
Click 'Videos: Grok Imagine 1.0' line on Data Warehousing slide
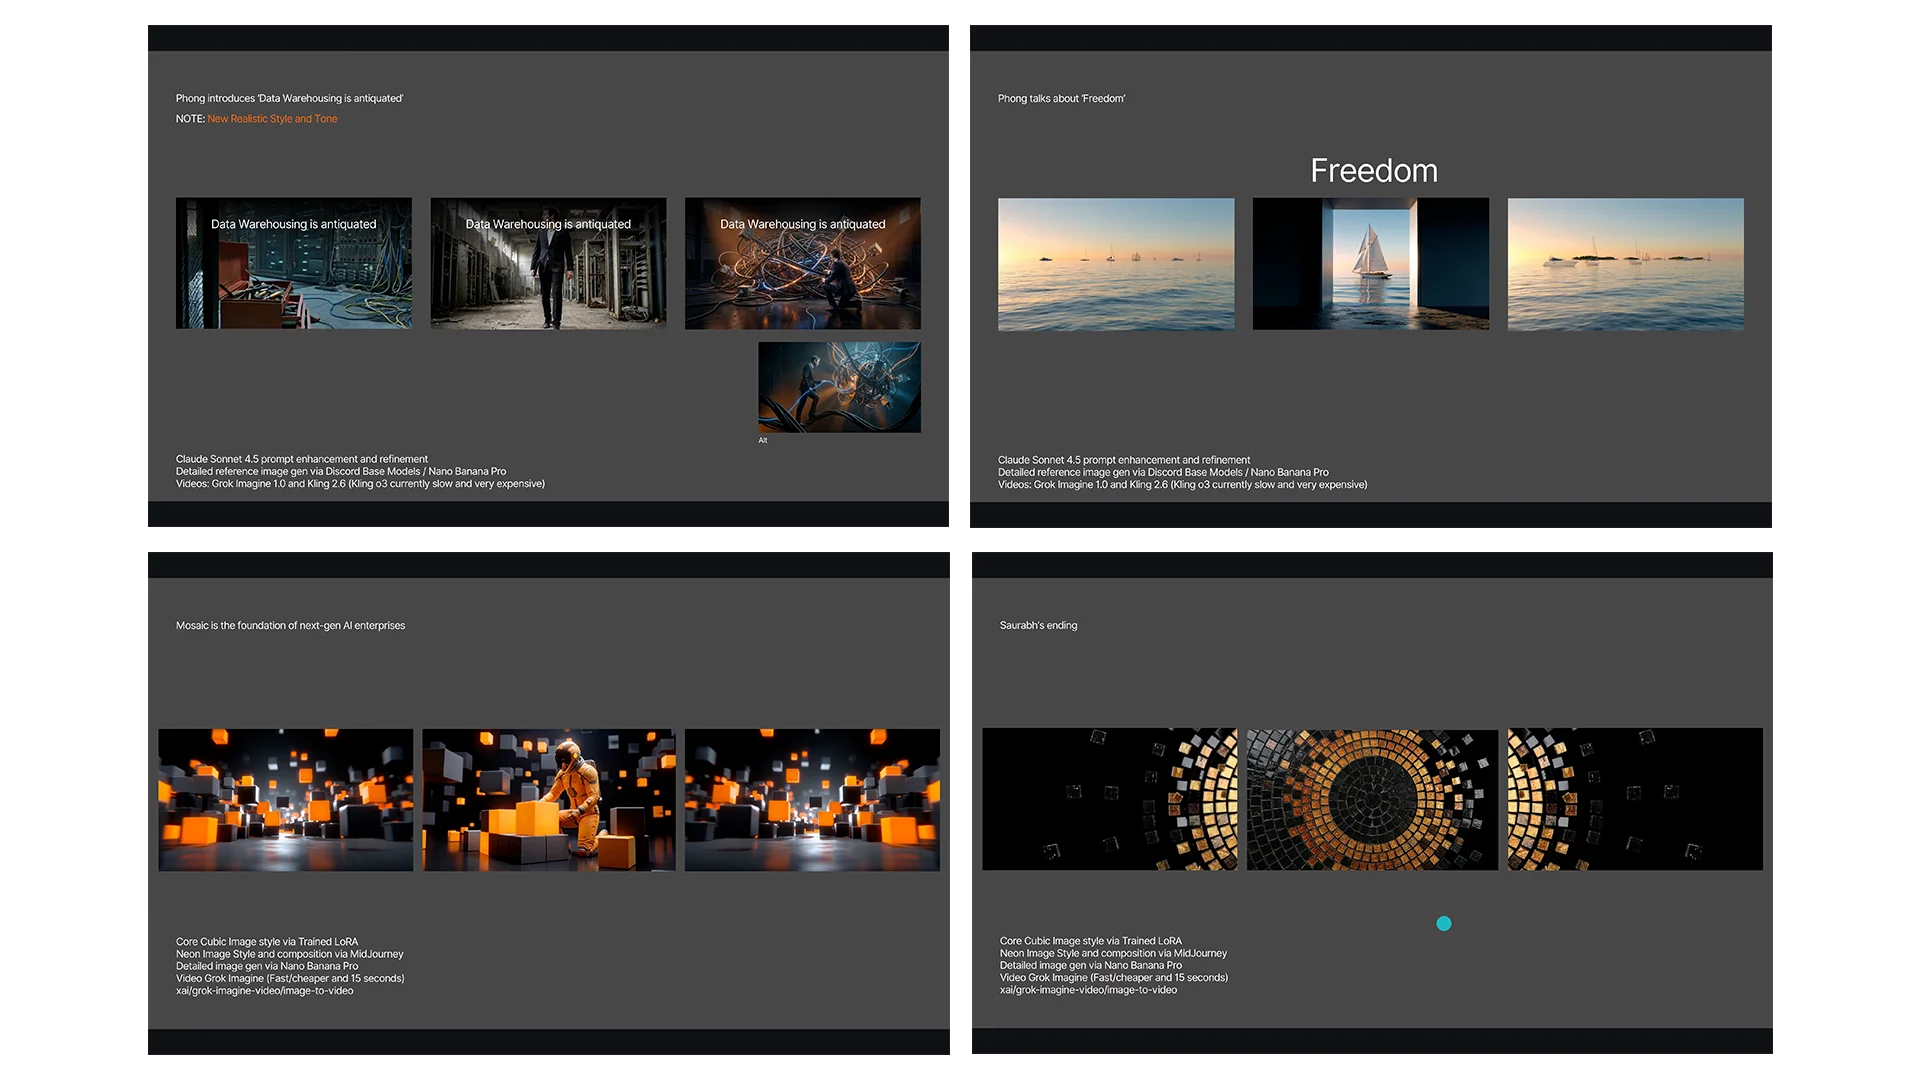pos(360,484)
